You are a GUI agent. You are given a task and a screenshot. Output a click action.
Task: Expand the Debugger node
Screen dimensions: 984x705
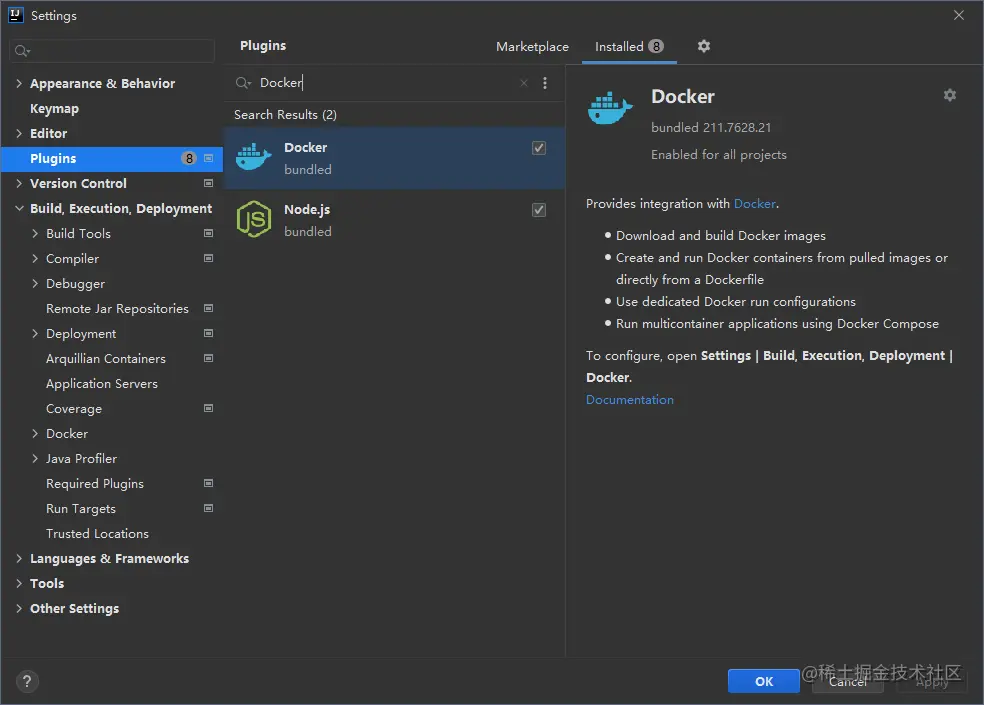pos(35,283)
